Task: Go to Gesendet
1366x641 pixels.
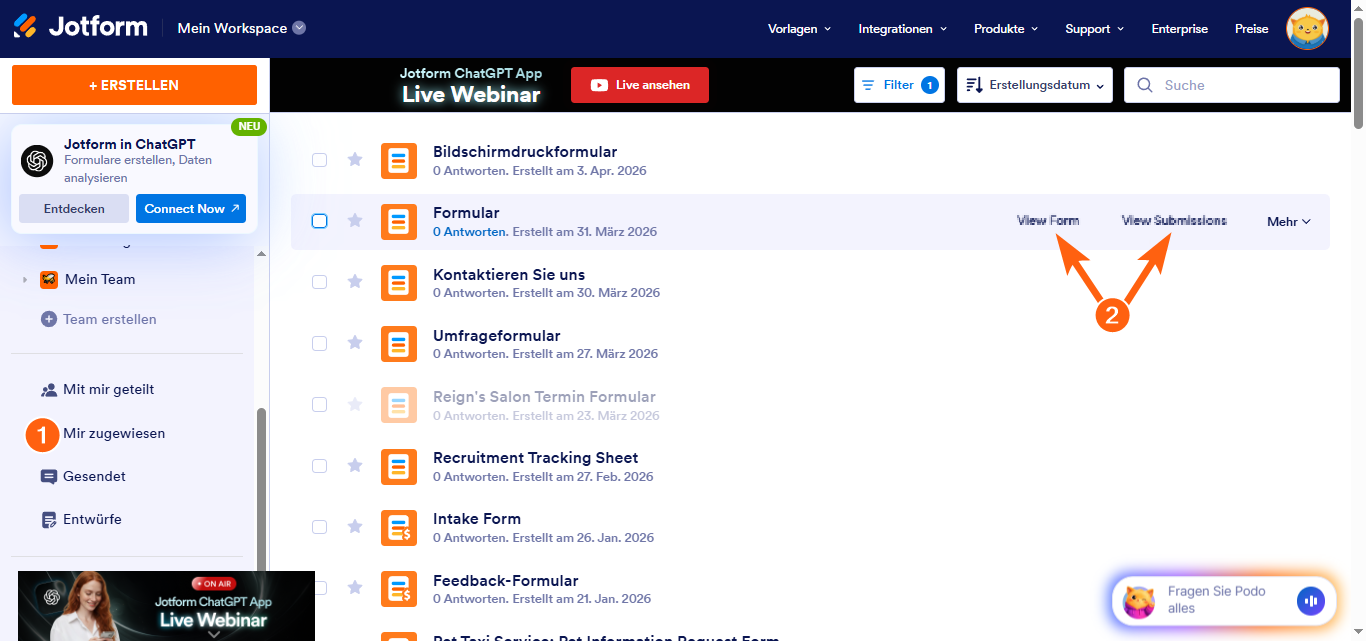Action: (x=94, y=477)
